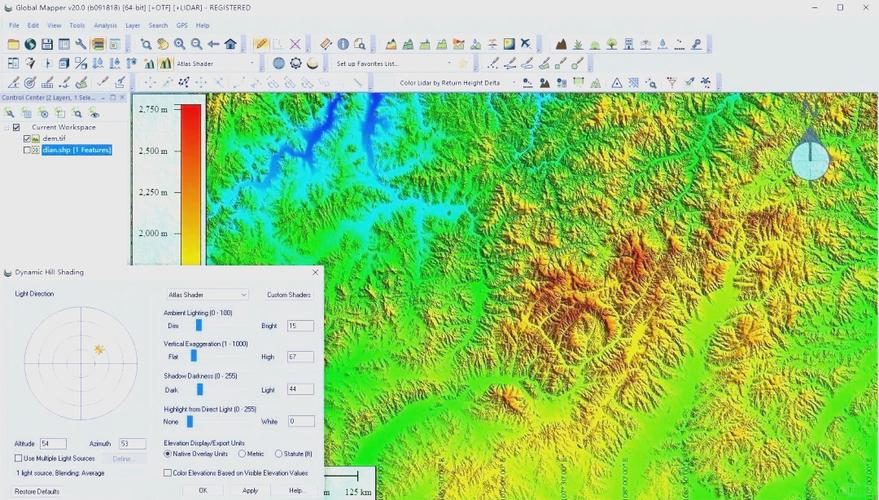
Task: Select the Metric units radio button
Action: [242, 453]
